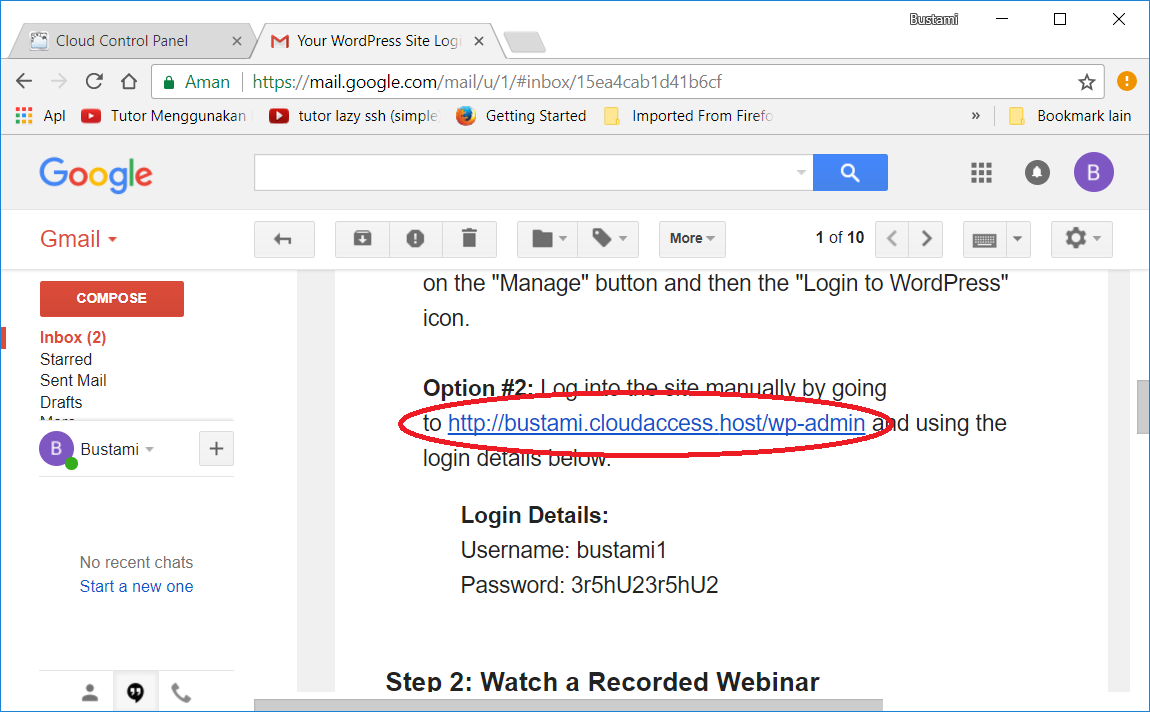Click the blue search button
Image resolution: width=1150 pixels, height=712 pixels.
850,172
